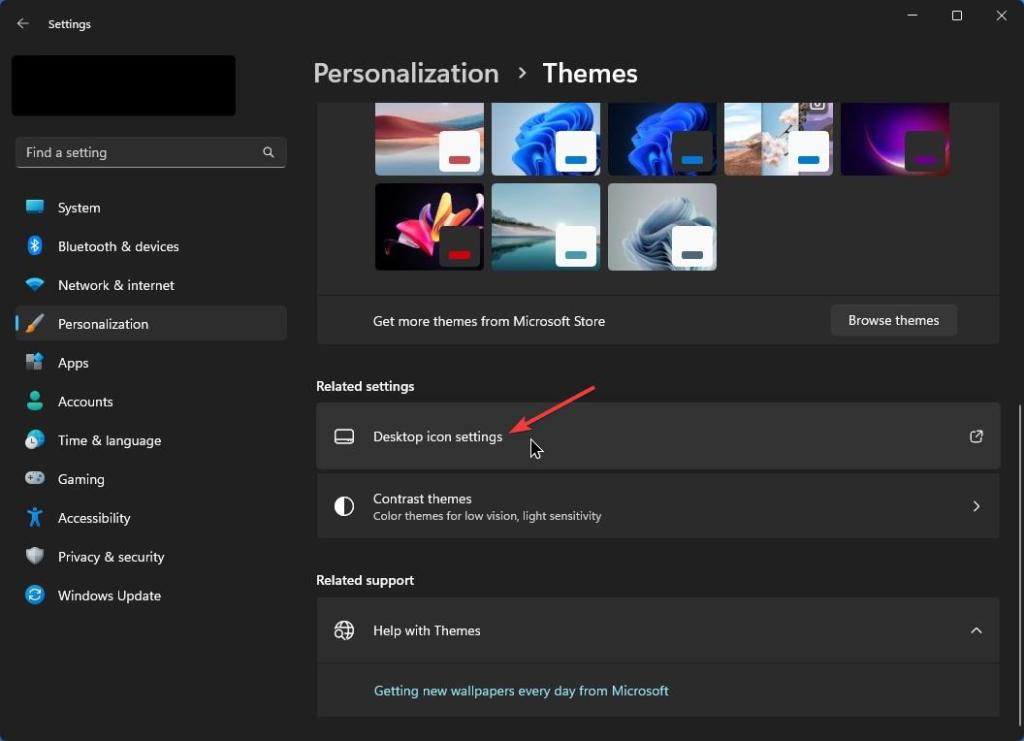The height and width of the screenshot is (741, 1024).
Task: Click the Windows Update sync icon
Action: (x=35, y=595)
